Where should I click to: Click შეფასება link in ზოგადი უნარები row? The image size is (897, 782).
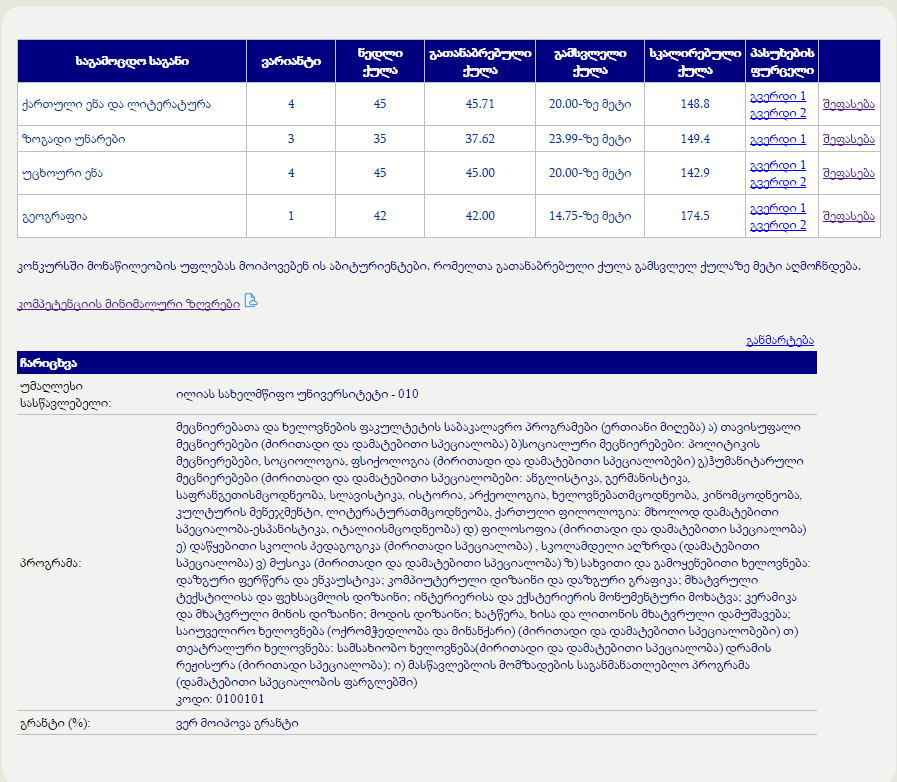[848, 139]
